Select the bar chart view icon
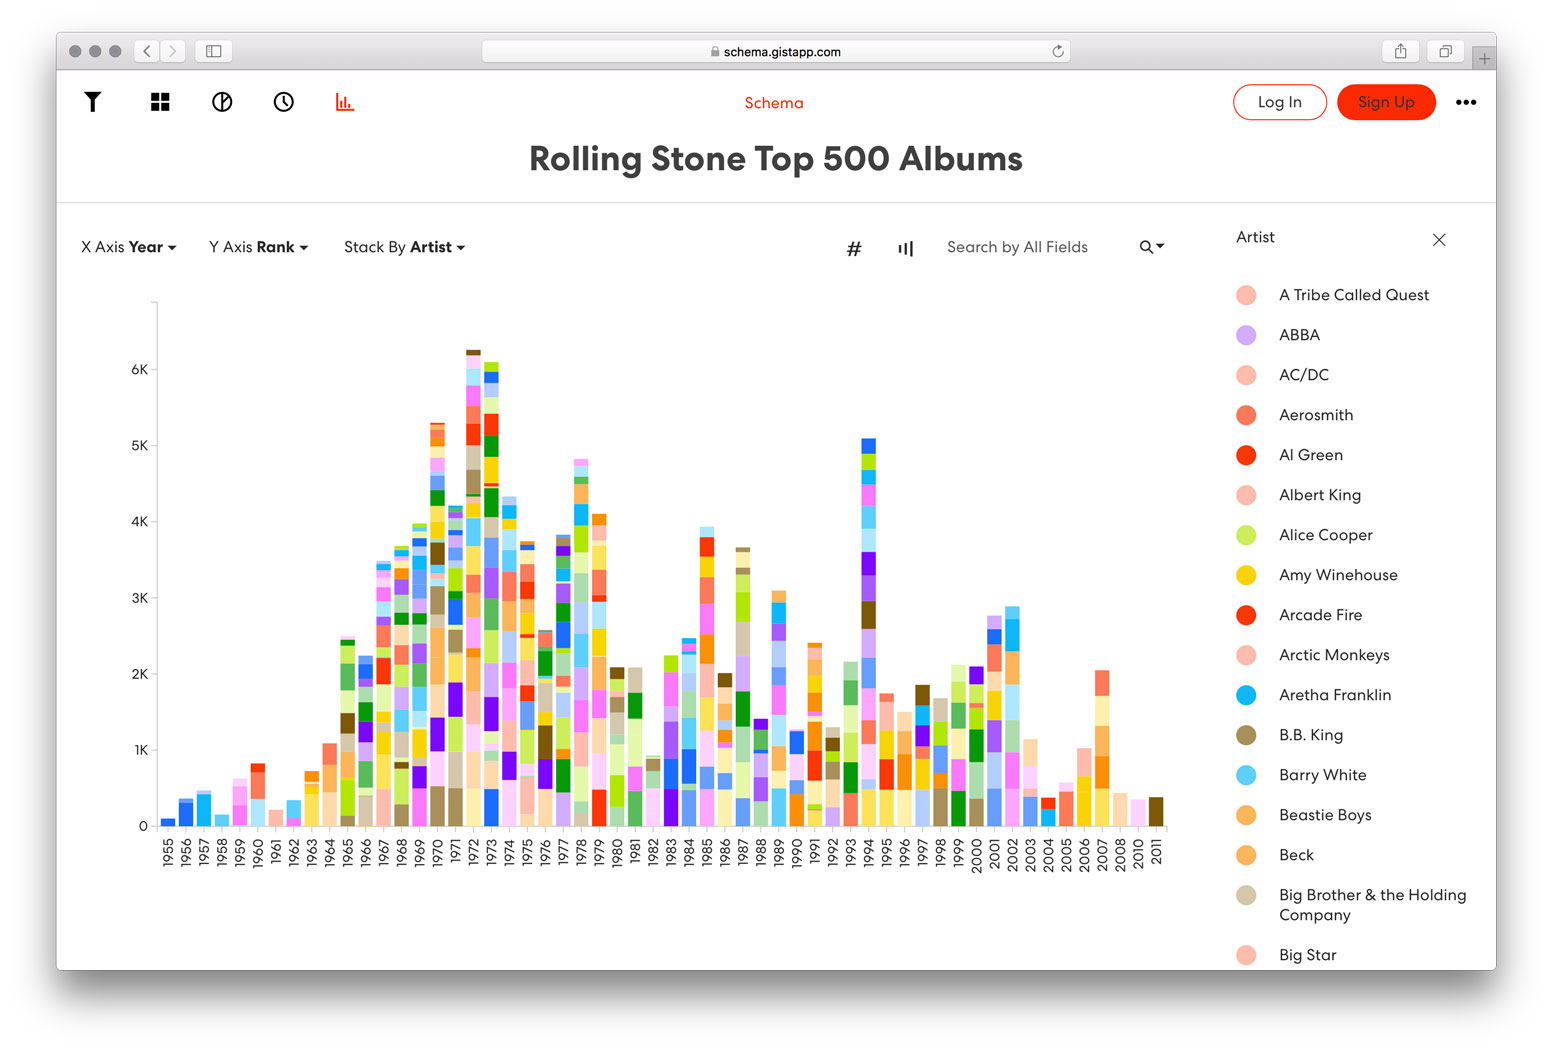 click(x=345, y=102)
